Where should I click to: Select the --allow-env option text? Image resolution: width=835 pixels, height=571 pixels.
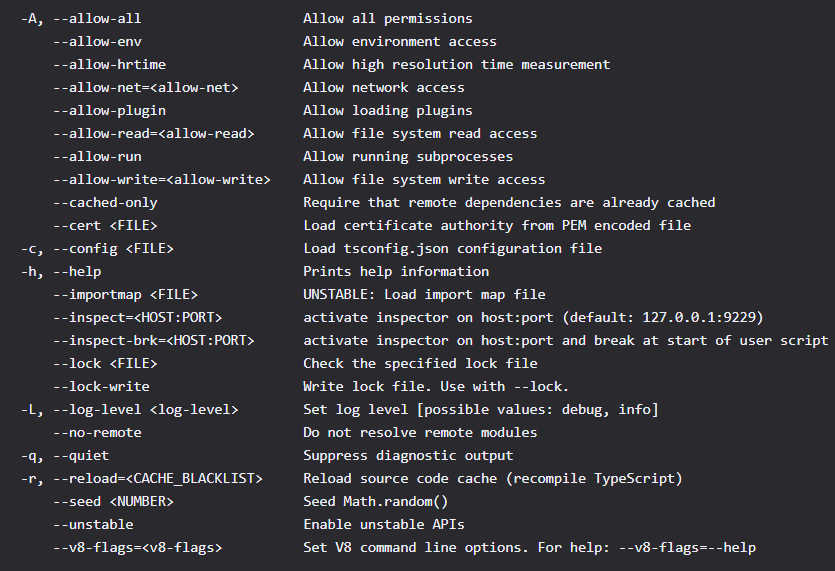[x=97, y=42]
